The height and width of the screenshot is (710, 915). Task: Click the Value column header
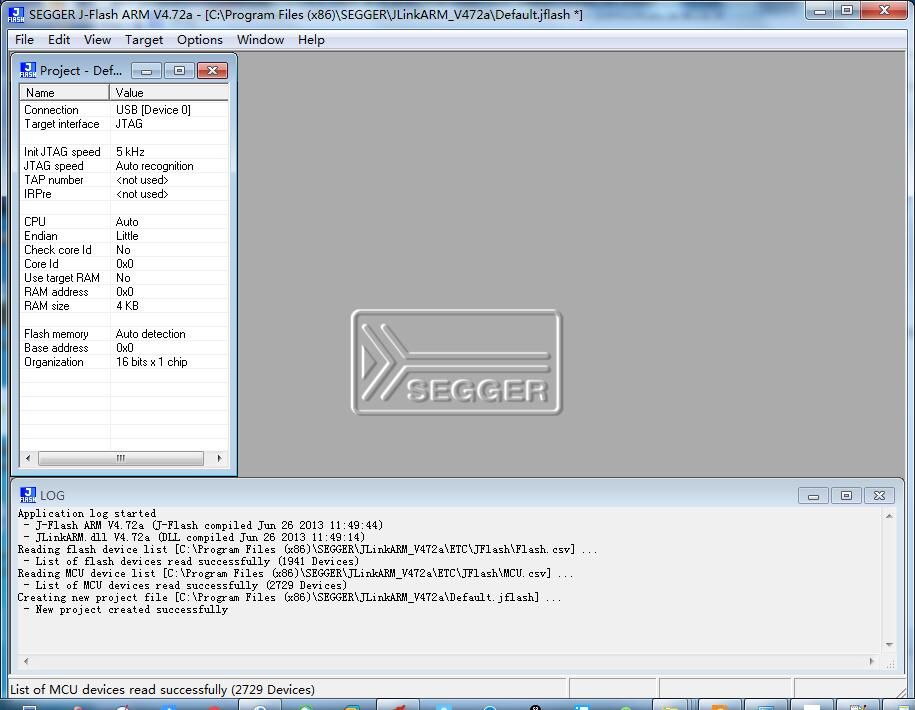169,93
